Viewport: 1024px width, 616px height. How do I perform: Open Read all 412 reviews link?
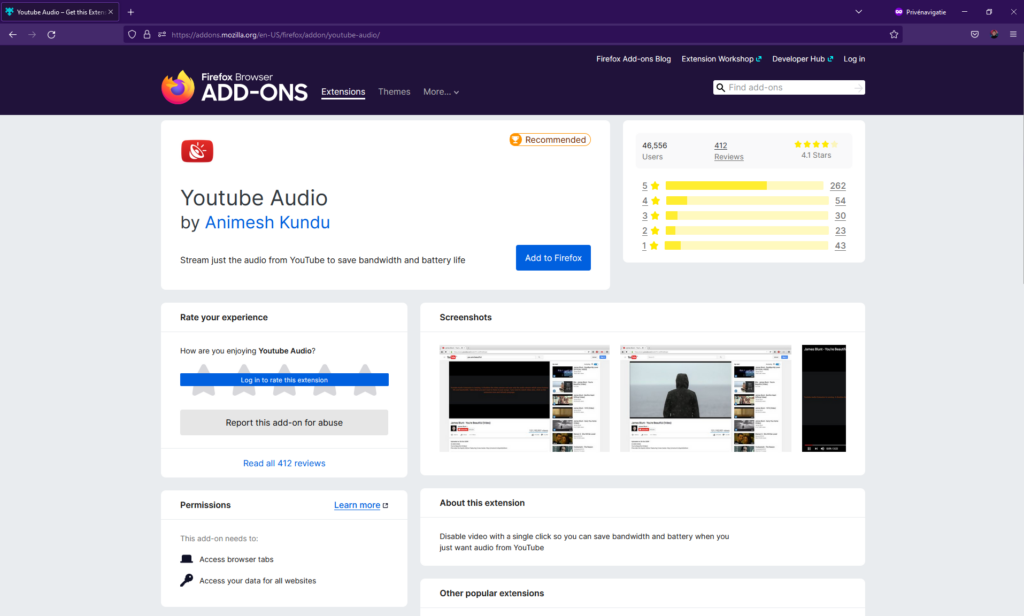[284, 463]
